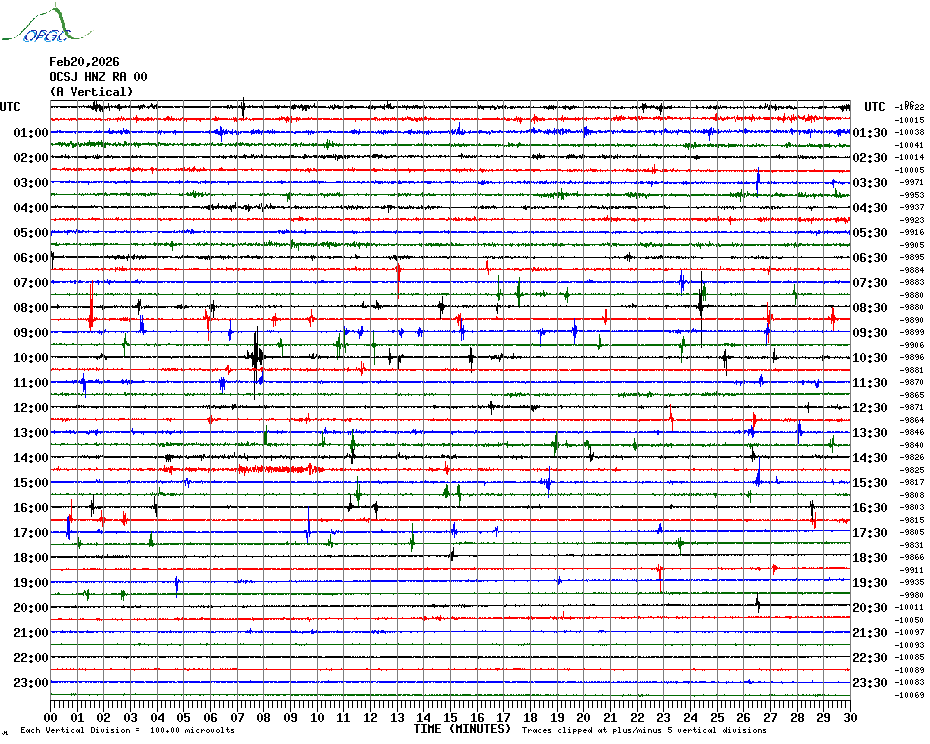
Task: Click the offset value -10069
Action: click(910, 695)
